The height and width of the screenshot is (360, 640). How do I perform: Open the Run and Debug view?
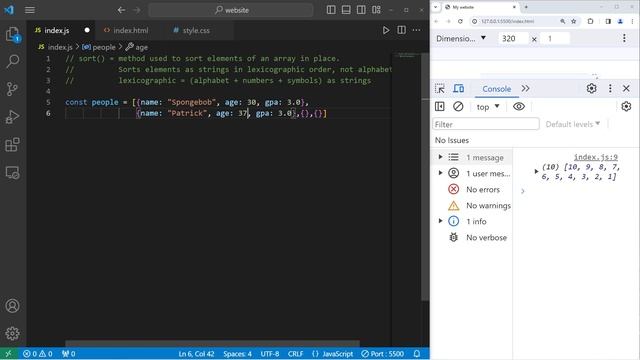pos(13,117)
